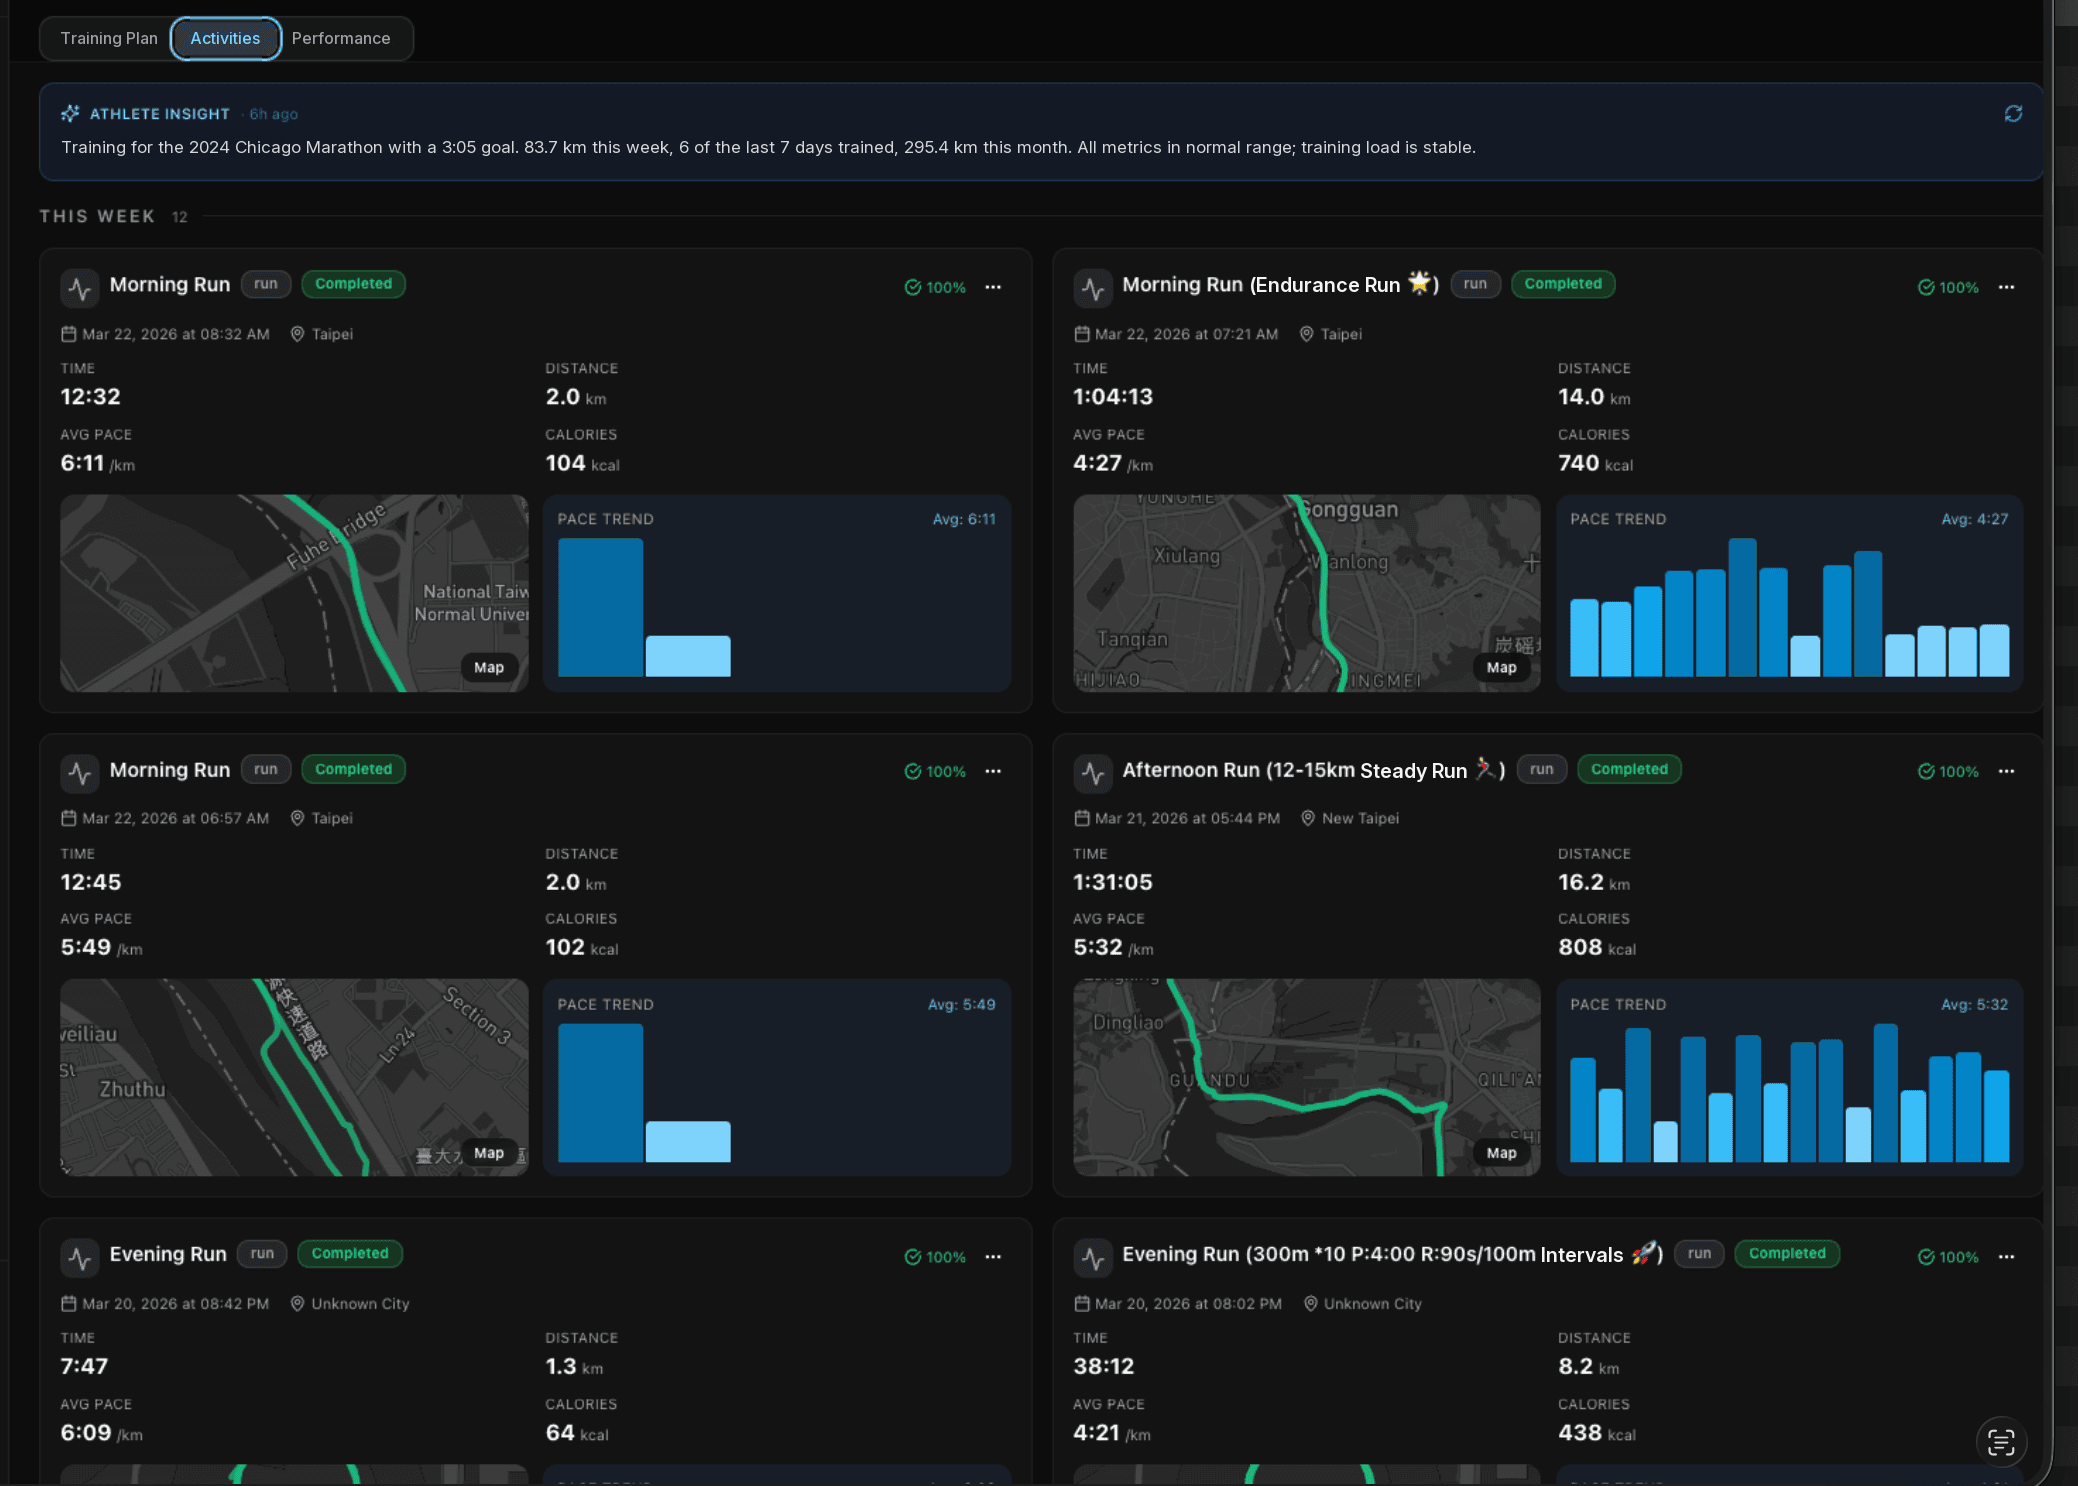Open the Map for the Endurance Run
The height and width of the screenshot is (1486, 2078).
(1501, 667)
